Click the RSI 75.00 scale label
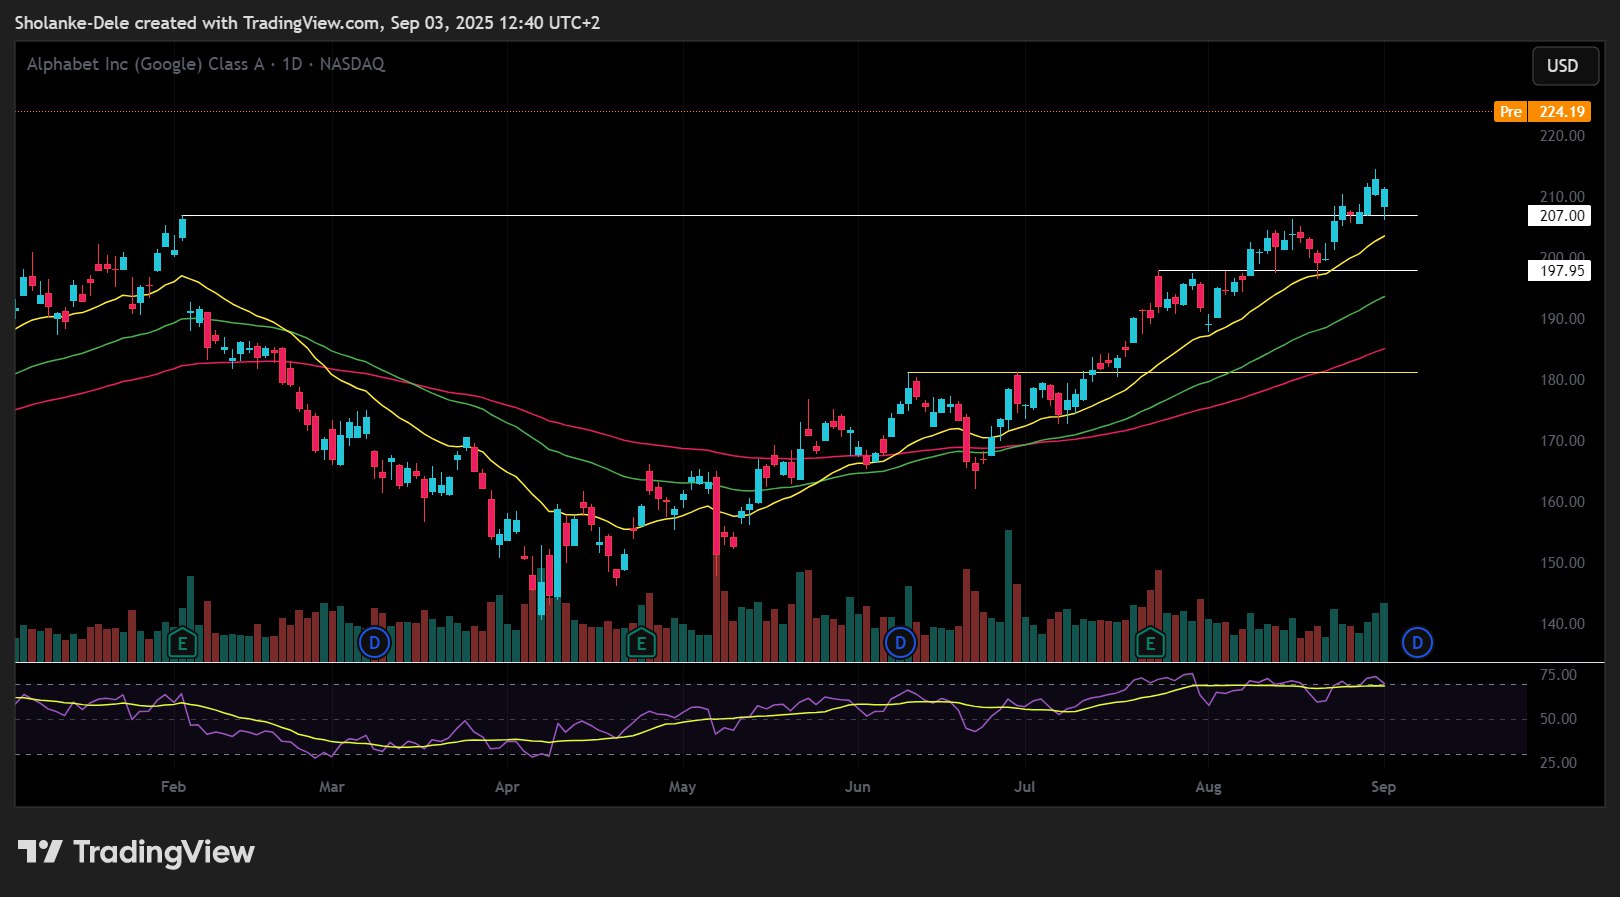The width and height of the screenshot is (1620, 897). pyautogui.click(x=1558, y=675)
